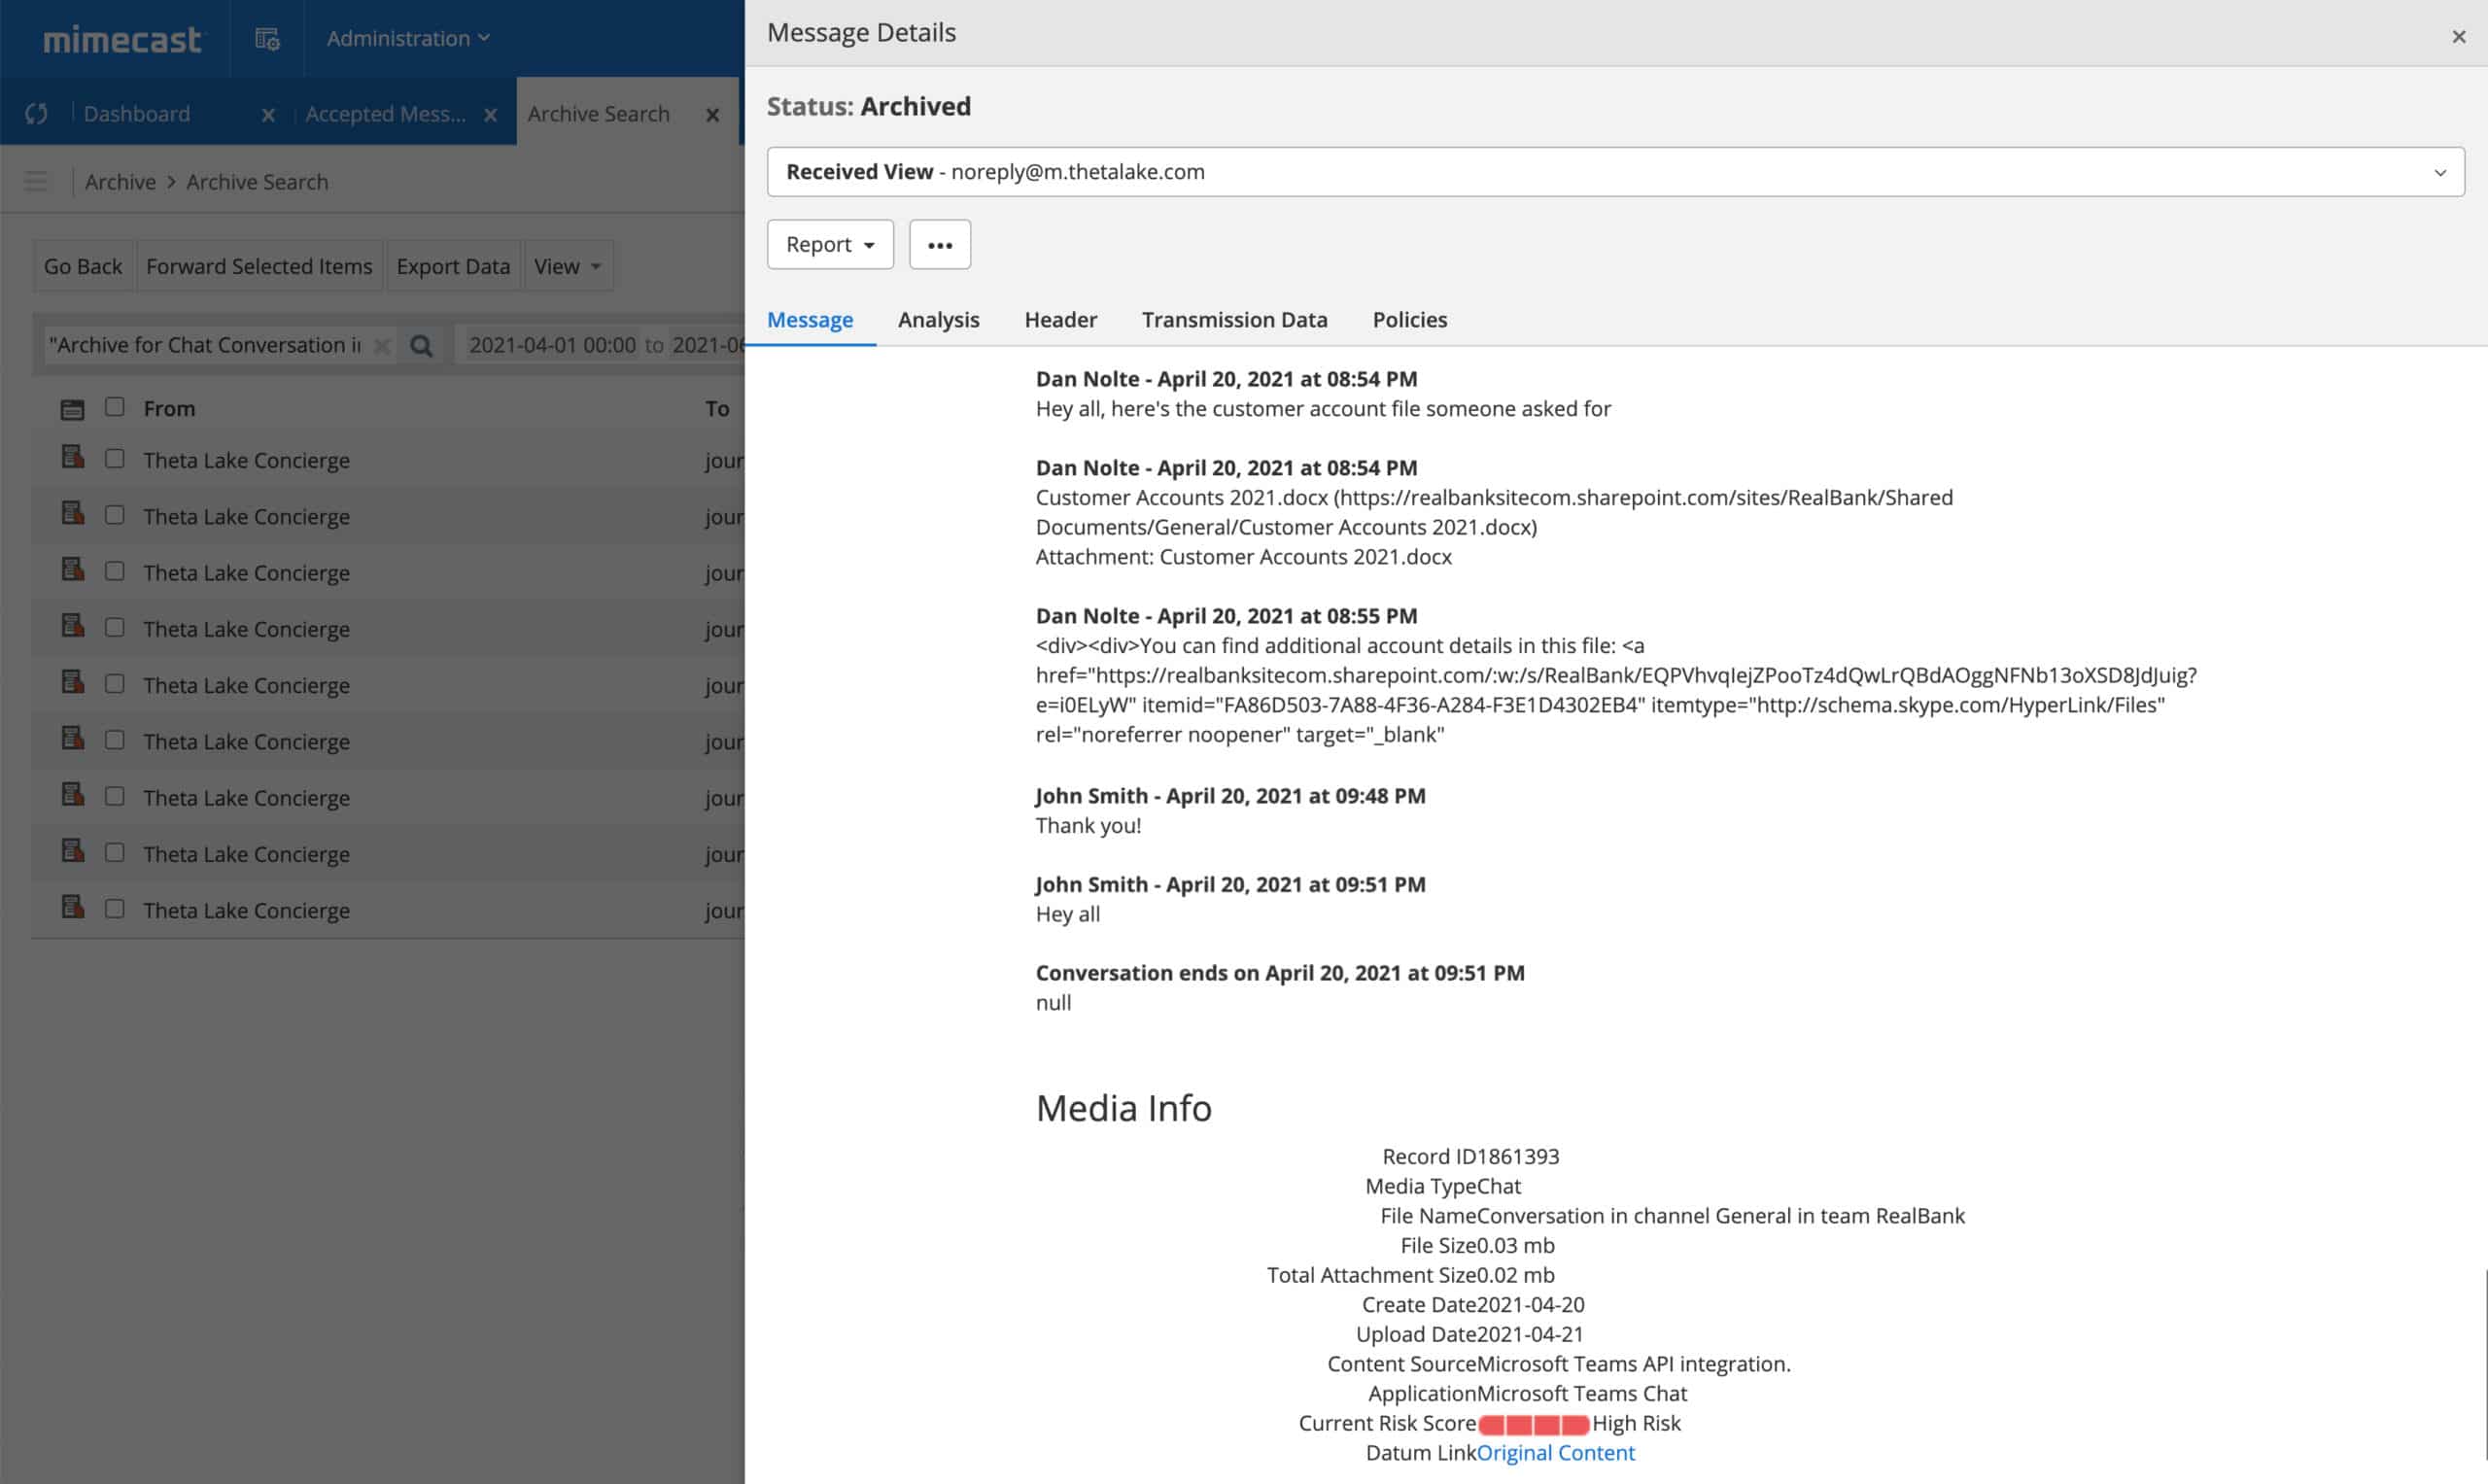This screenshot has width=2488, height=1484.
Task: Click the message icon on ninth Theta Lake row
Action: tap(72, 906)
